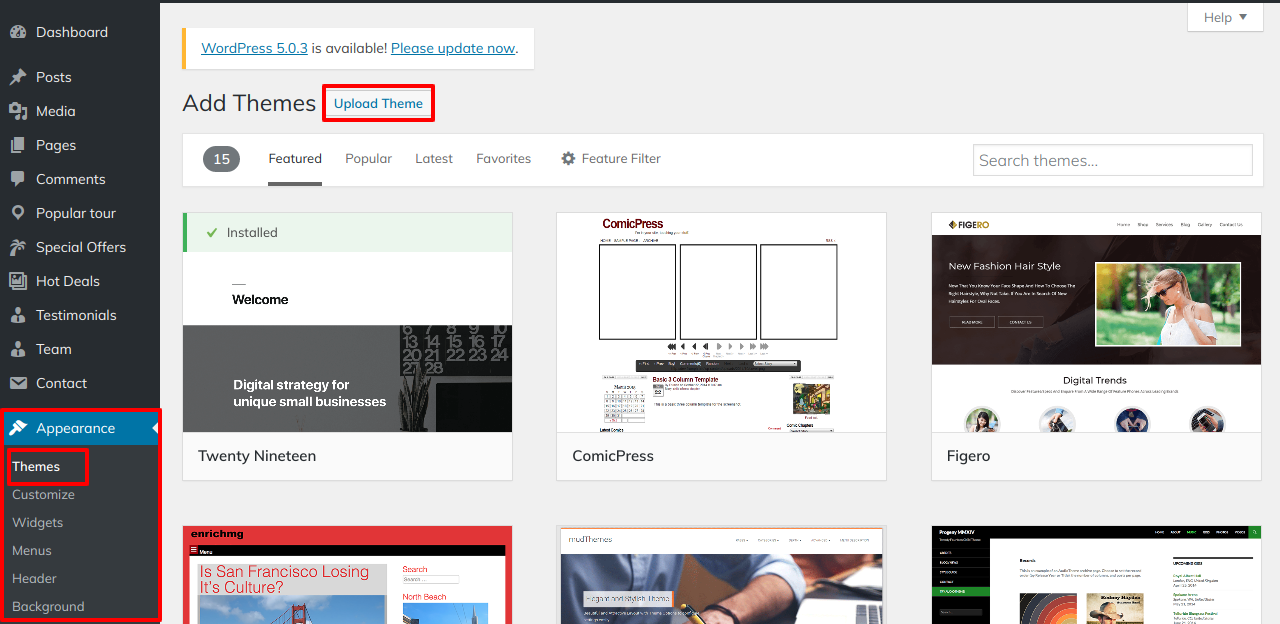Click the Feature Filter gear icon
Screen dimensions: 1280x624
tap(568, 159)
